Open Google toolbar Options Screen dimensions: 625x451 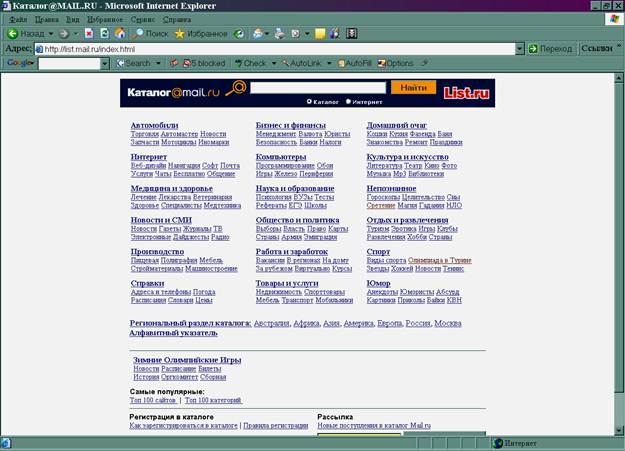click(395, 63)
